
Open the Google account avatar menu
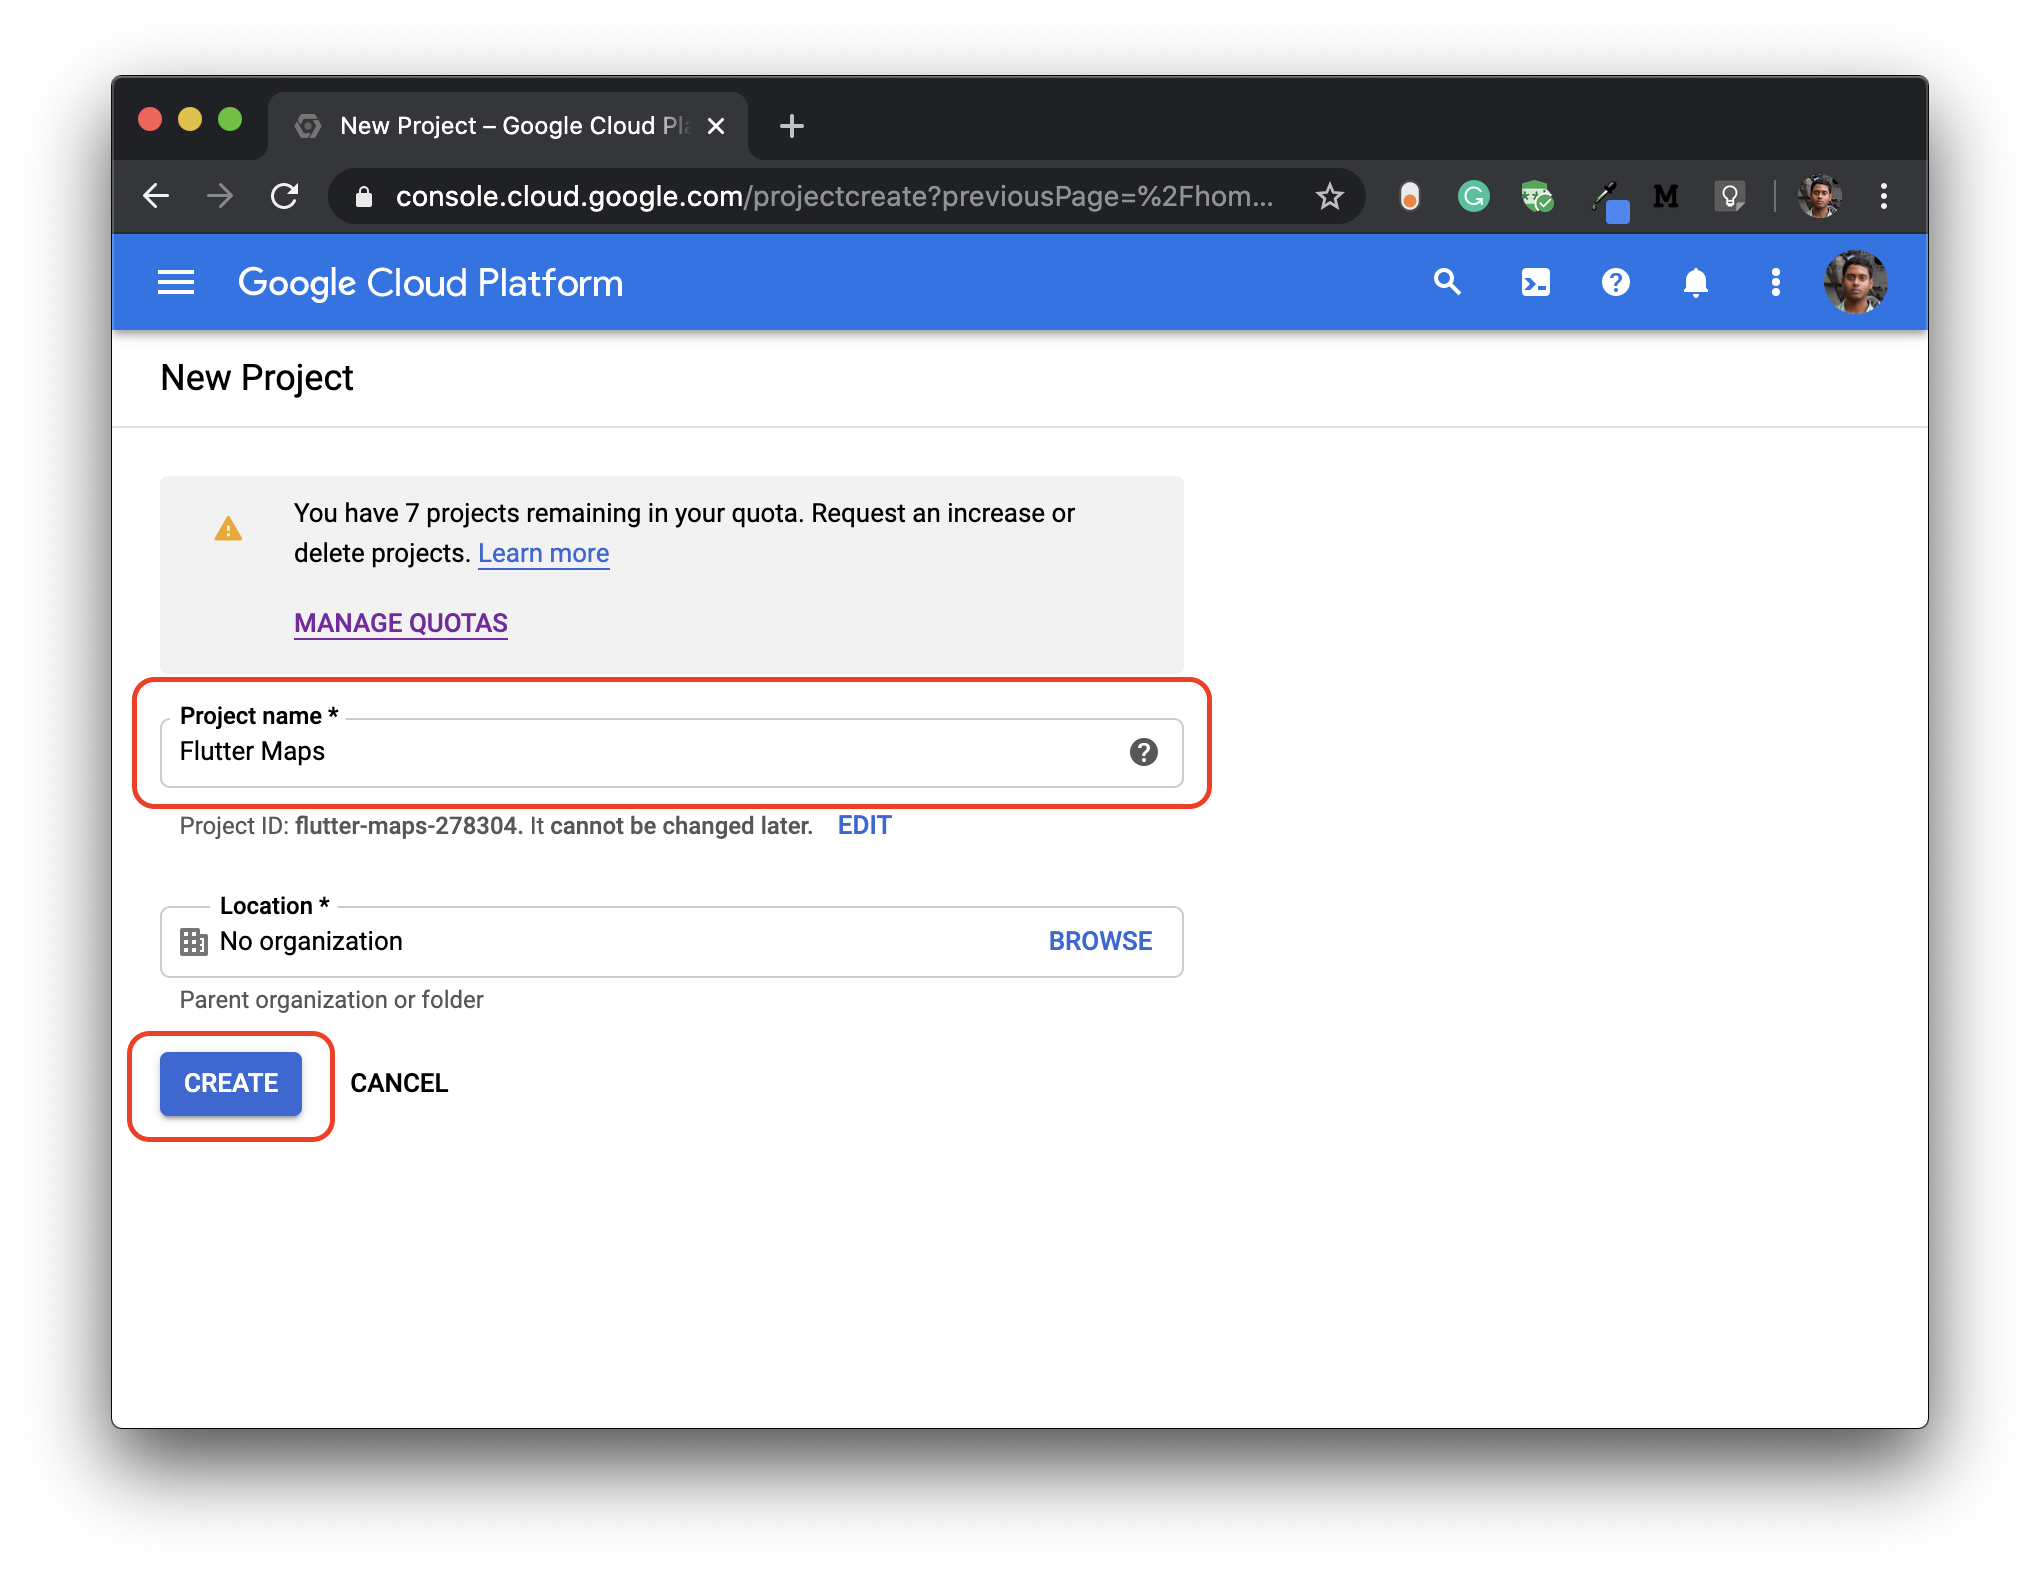1855,283
